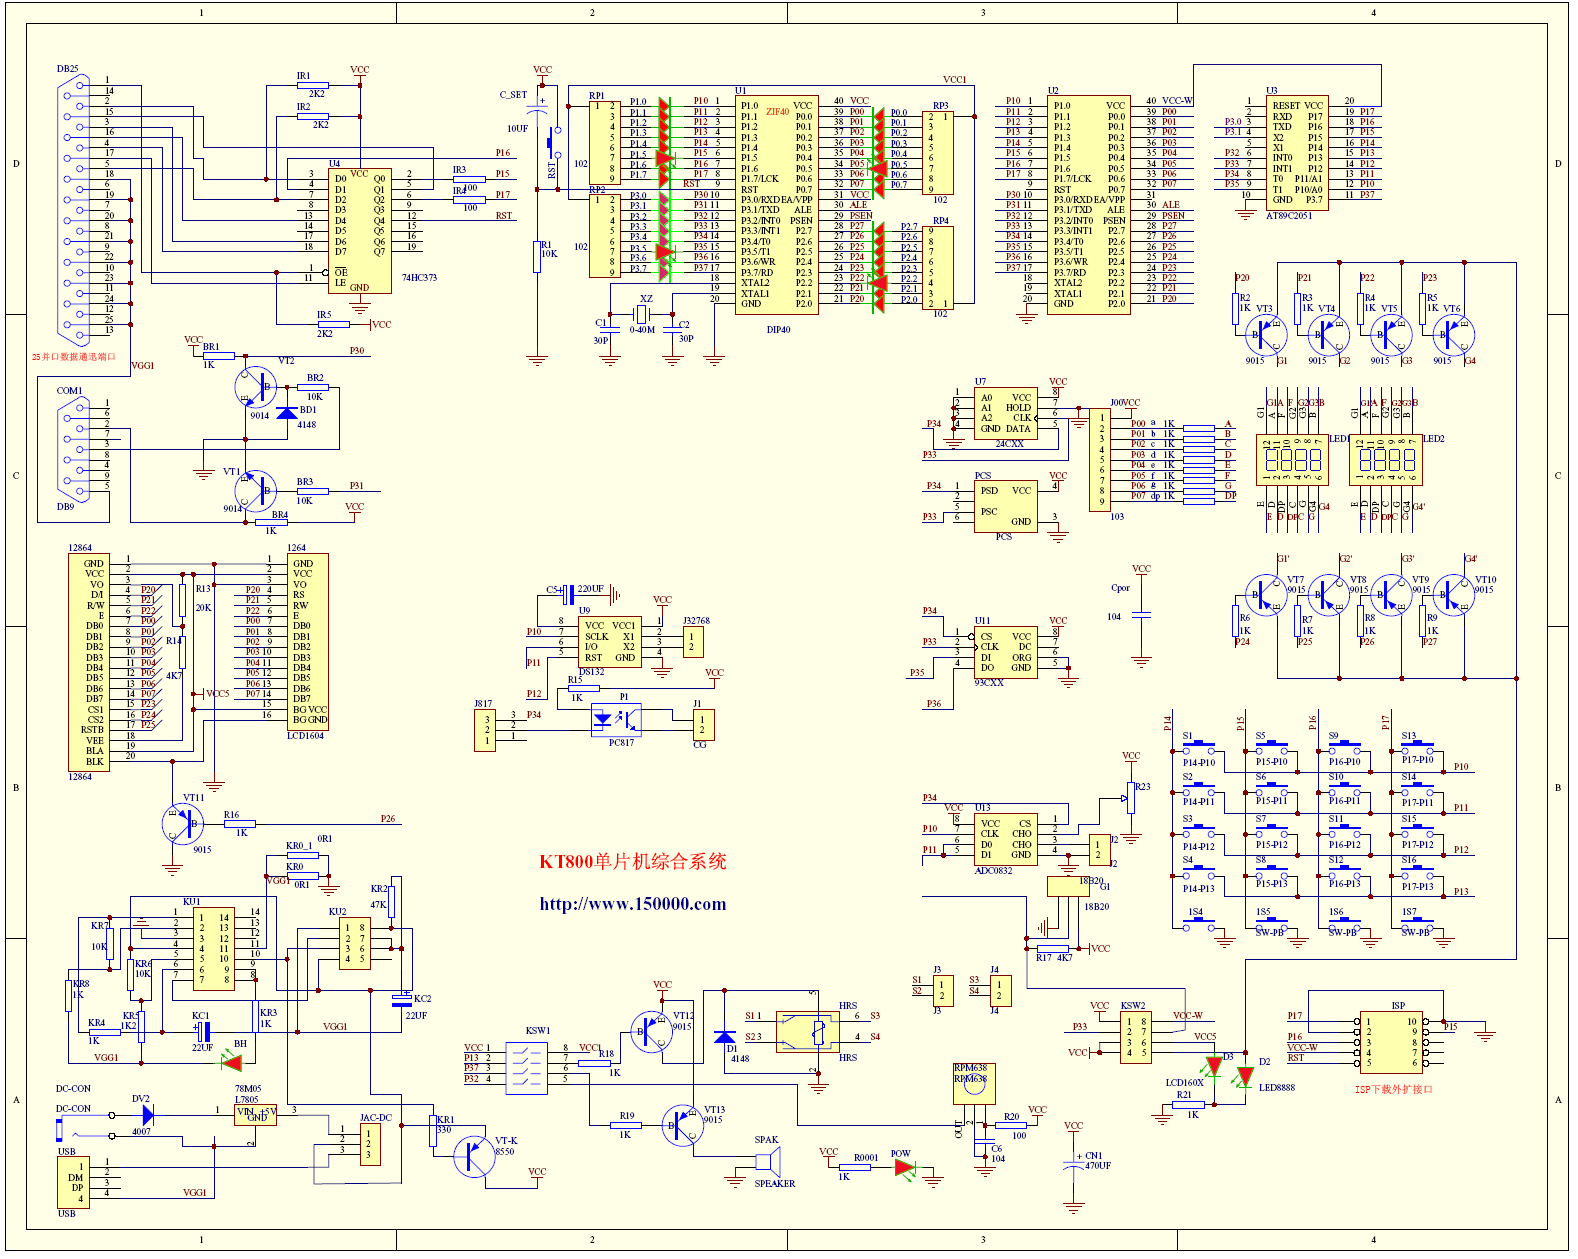Select the 74HC373 latch U4
The image size is (1578, 1259).
(359, 231)
